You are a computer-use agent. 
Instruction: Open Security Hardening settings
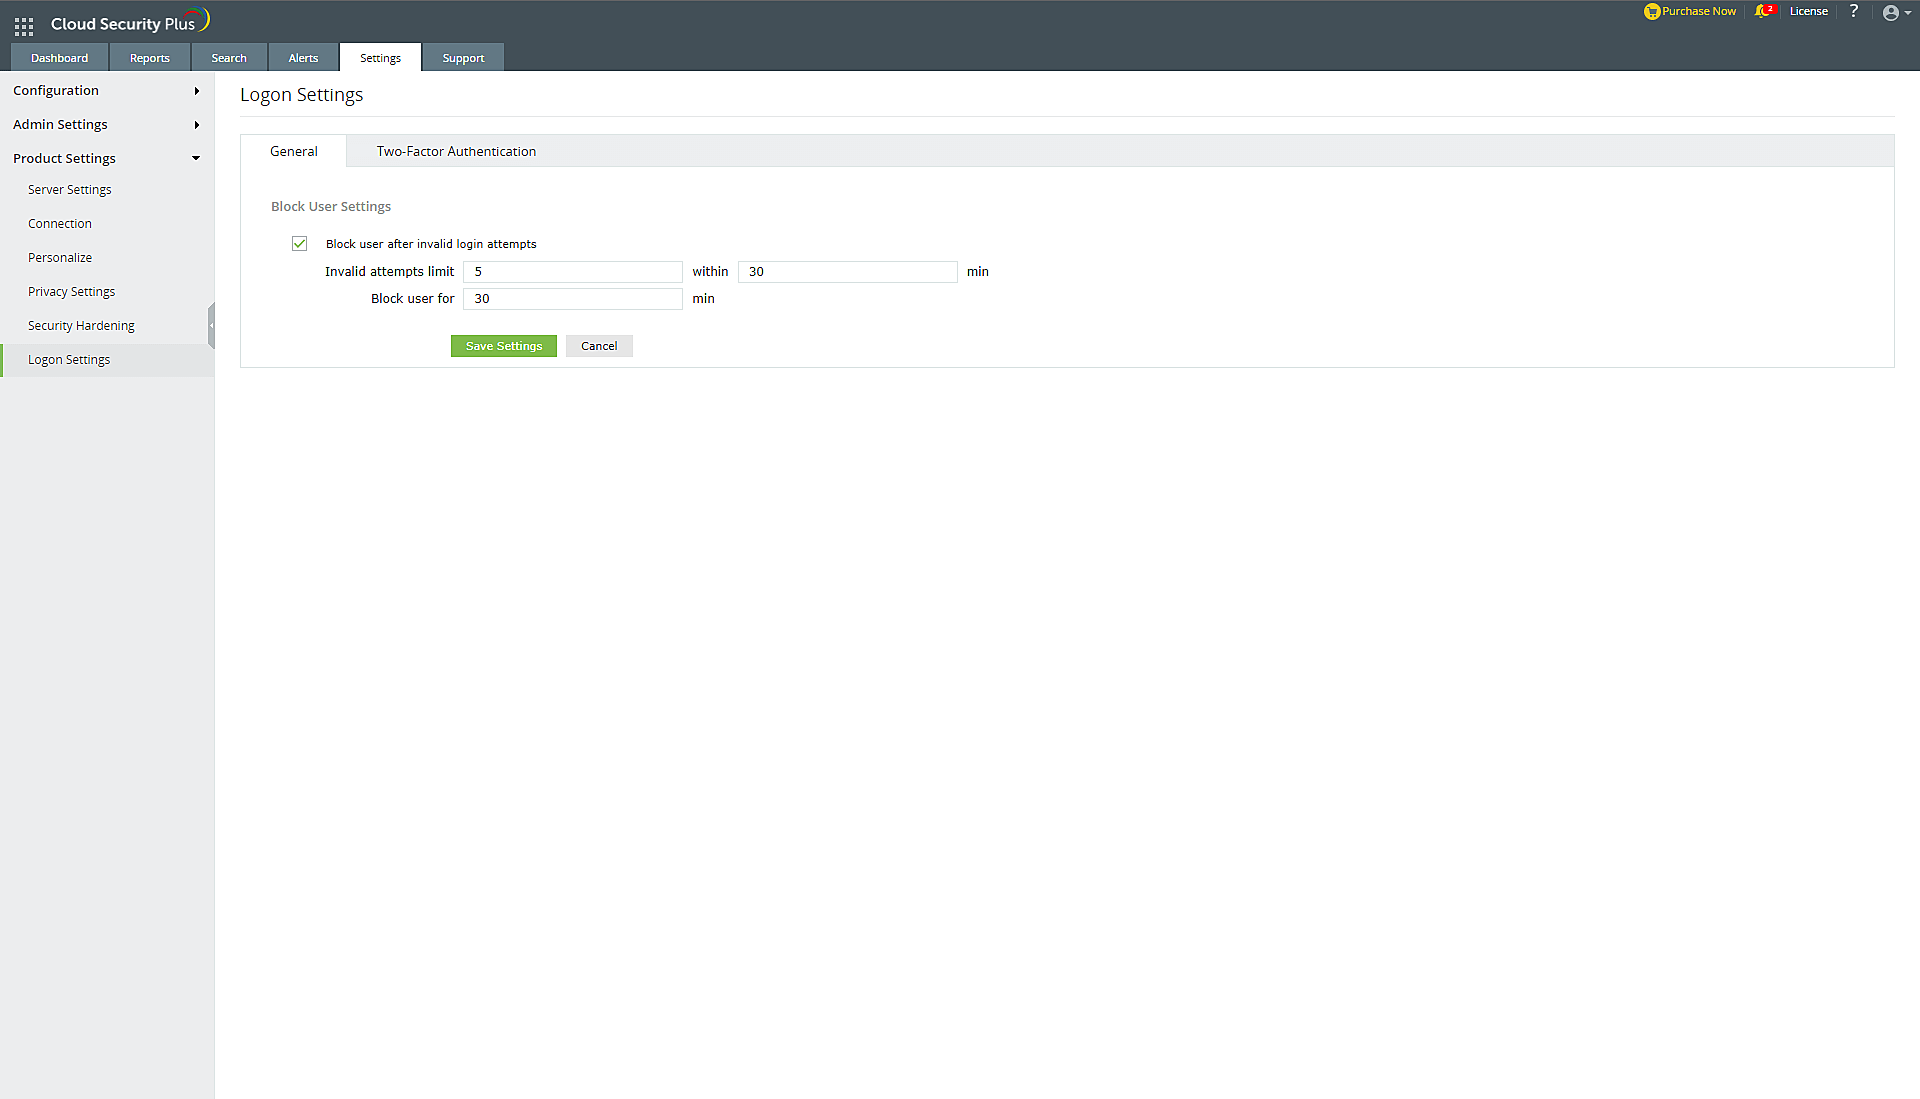[x=81, y=326]
